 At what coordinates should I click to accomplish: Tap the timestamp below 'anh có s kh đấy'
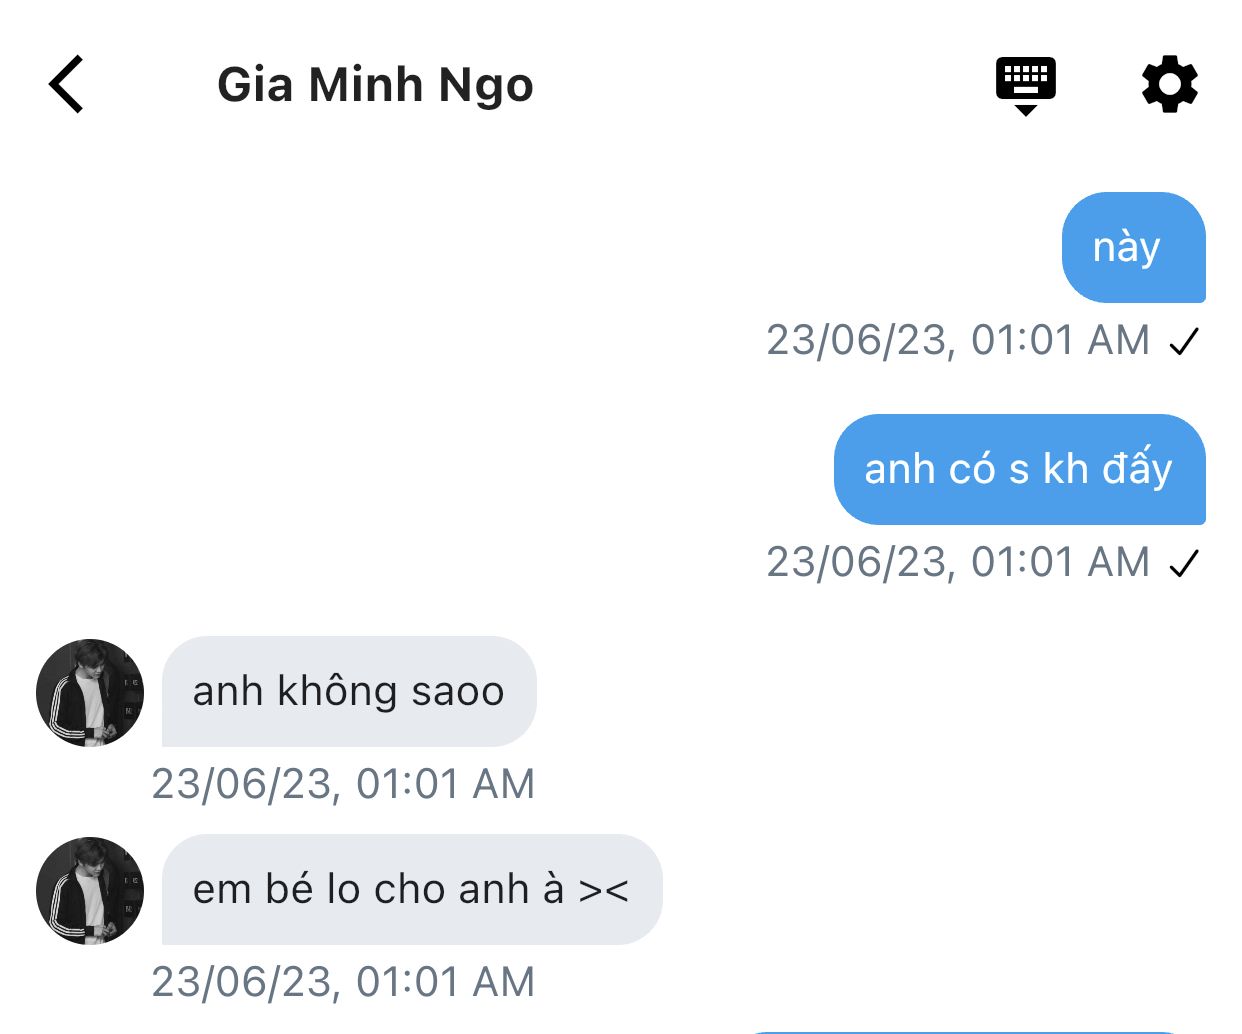coord(958,563)
